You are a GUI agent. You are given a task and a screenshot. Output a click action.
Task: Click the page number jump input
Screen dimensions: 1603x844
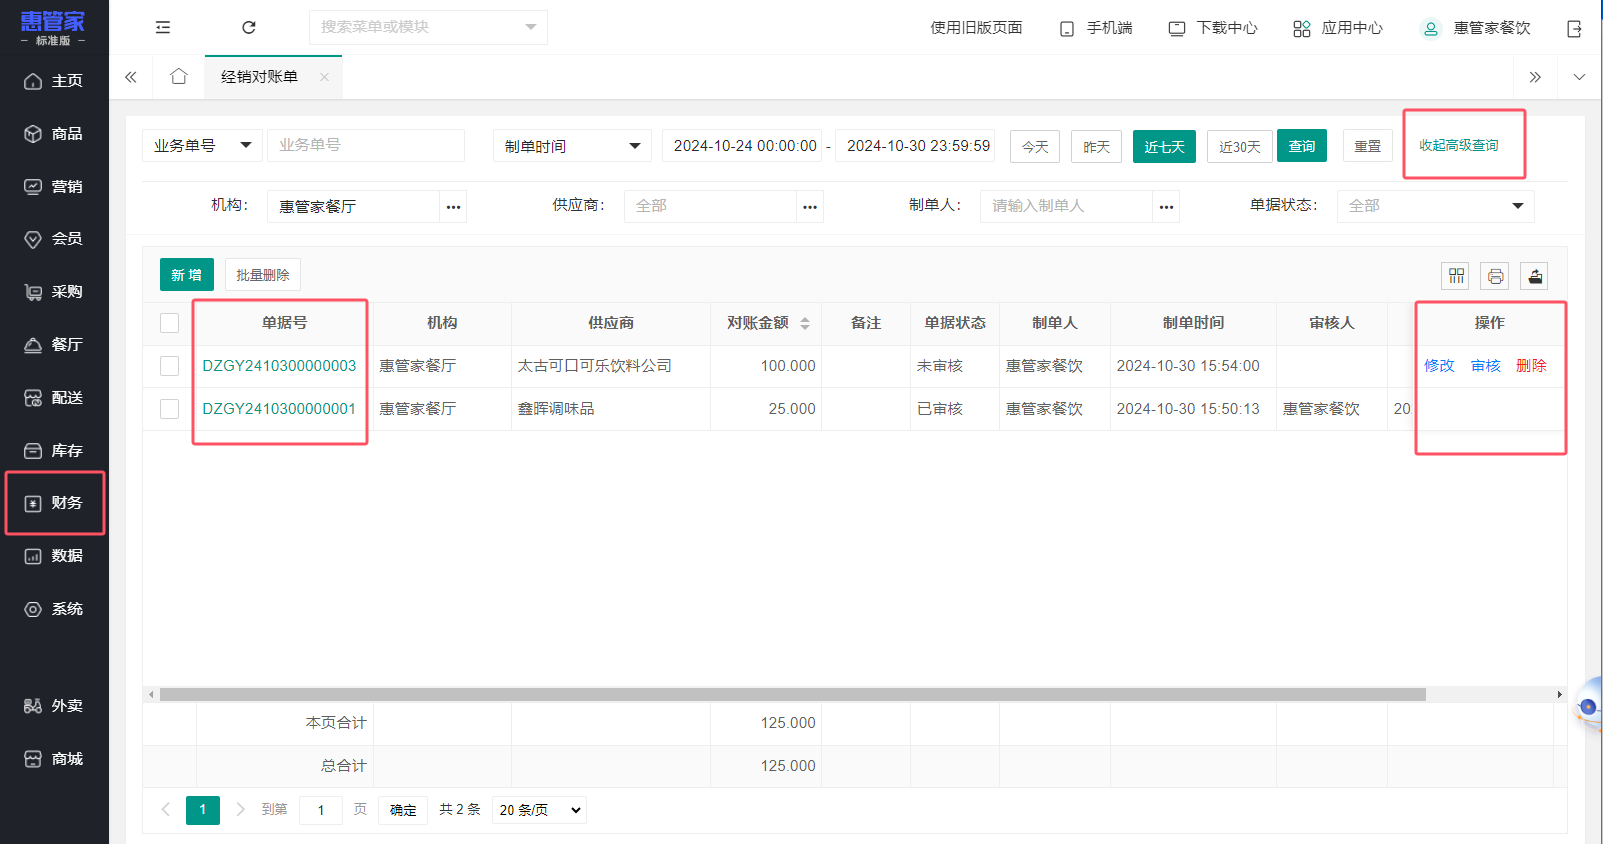(x=321, y=810)
